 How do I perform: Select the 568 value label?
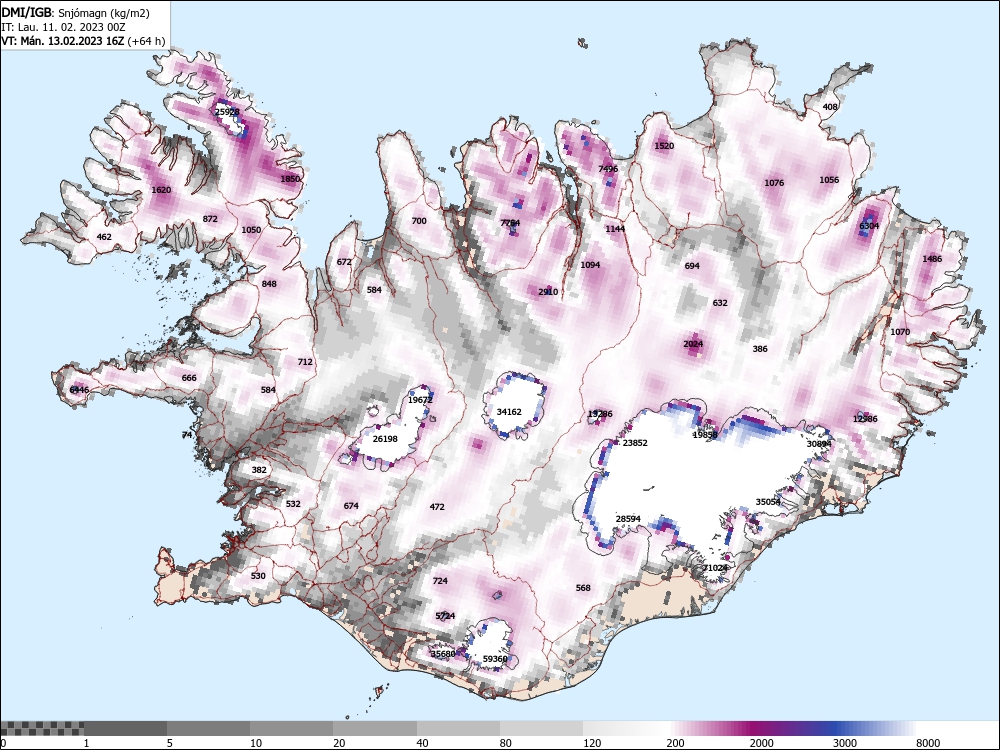[x=583, y=588]
